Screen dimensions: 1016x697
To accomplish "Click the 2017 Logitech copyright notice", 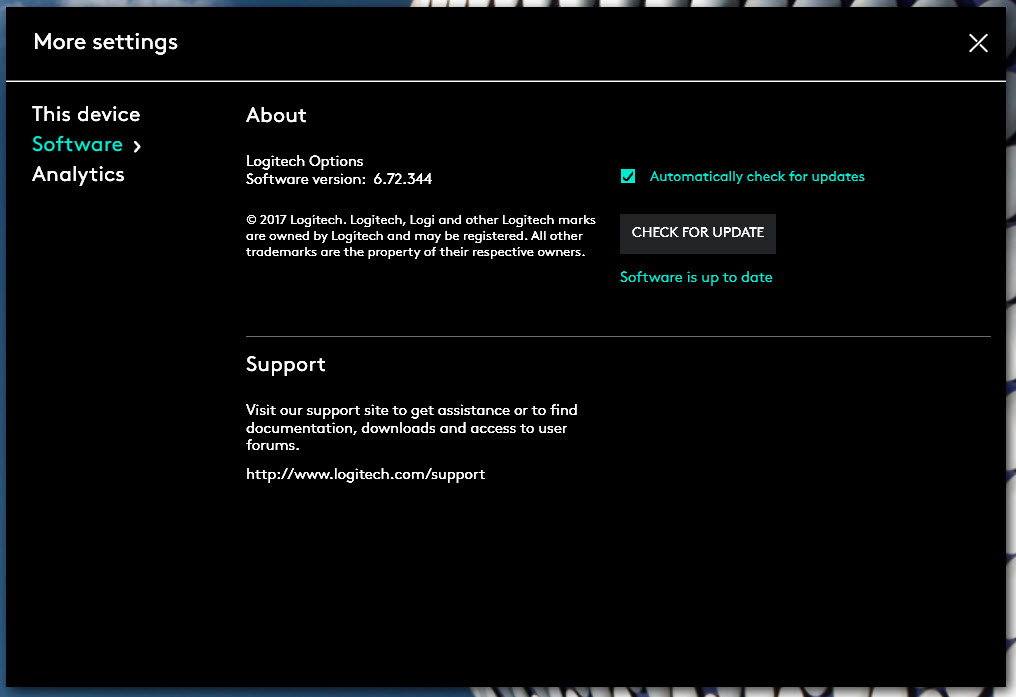I will click(421, 236).
